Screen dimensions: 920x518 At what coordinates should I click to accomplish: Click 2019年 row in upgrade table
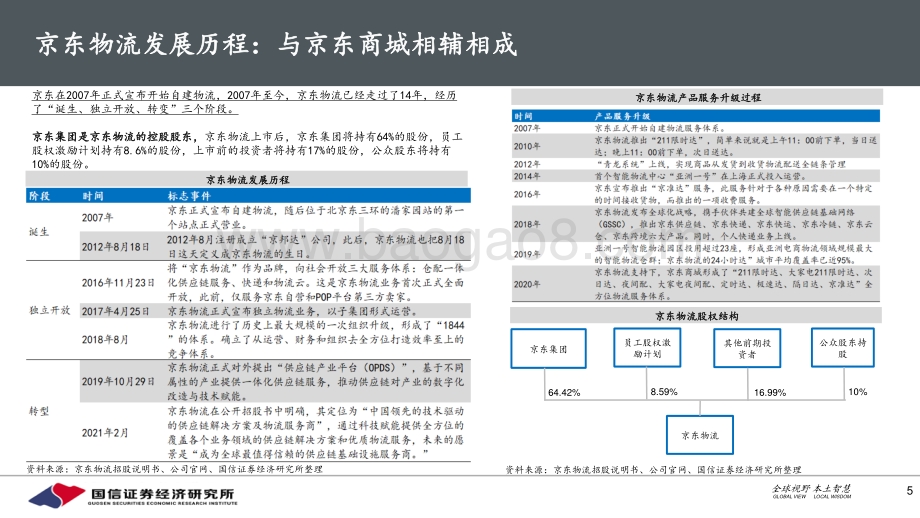coord(696,254)
